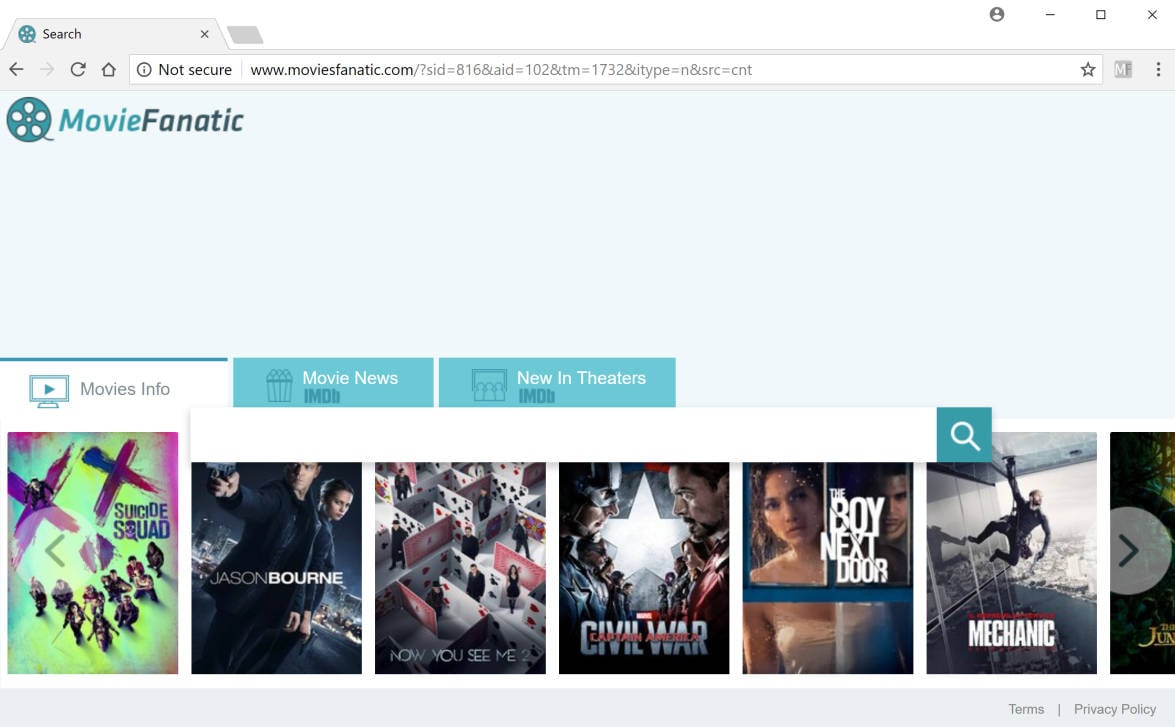Click the MF extension icon in toolbar
Screen dimensions: 1175x727
coord(1122,69)
